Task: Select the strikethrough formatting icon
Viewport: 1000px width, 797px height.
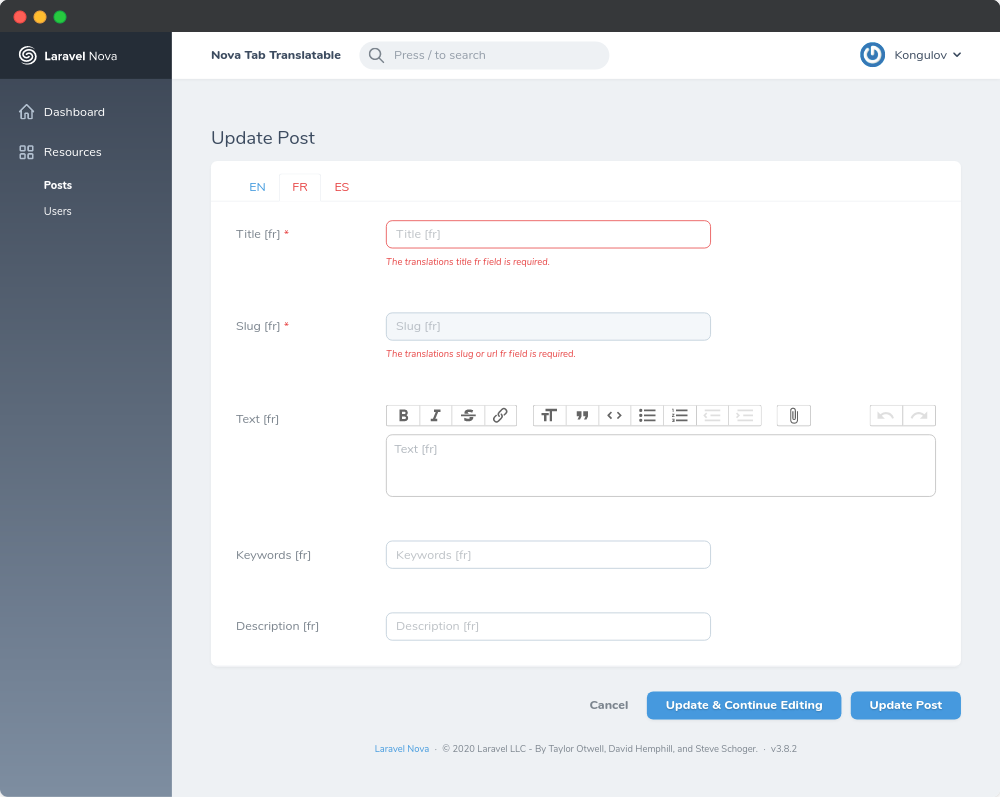Action: click(468, 415)
